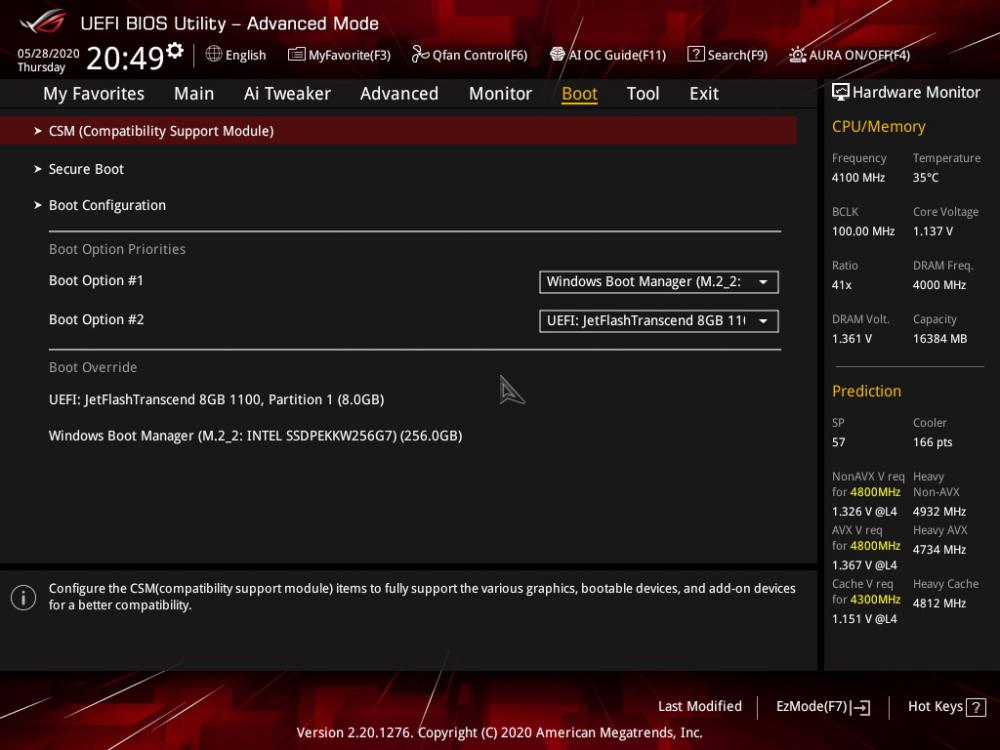1000x750 pixels.
Task: Open the Tool tab
Action: click(x=643, y=94)
